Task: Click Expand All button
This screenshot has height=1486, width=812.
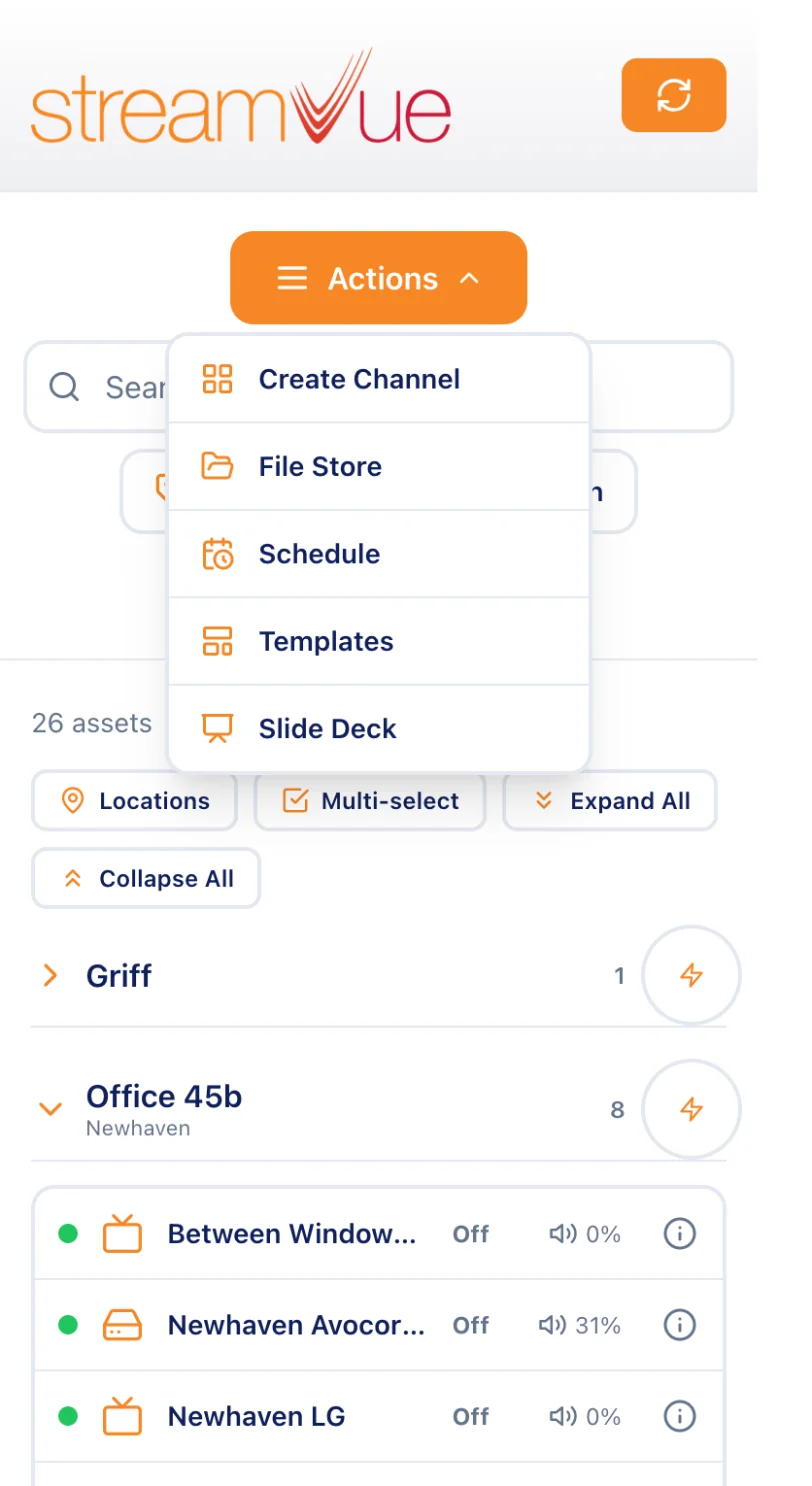Action: tap(610, 800)
